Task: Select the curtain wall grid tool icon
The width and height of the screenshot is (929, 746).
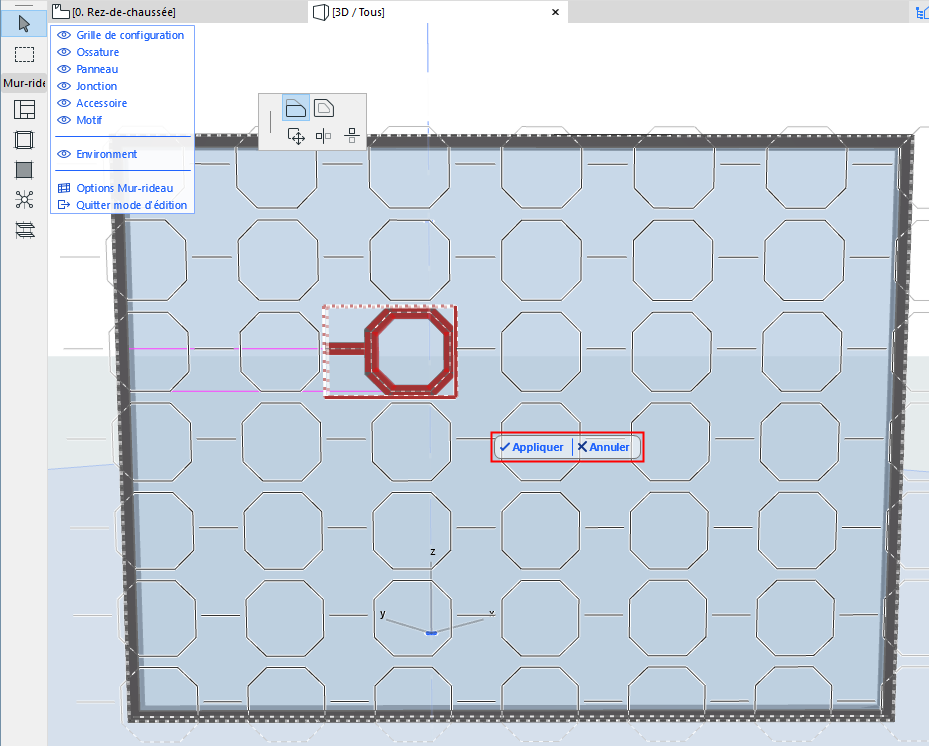Action: 24,110
